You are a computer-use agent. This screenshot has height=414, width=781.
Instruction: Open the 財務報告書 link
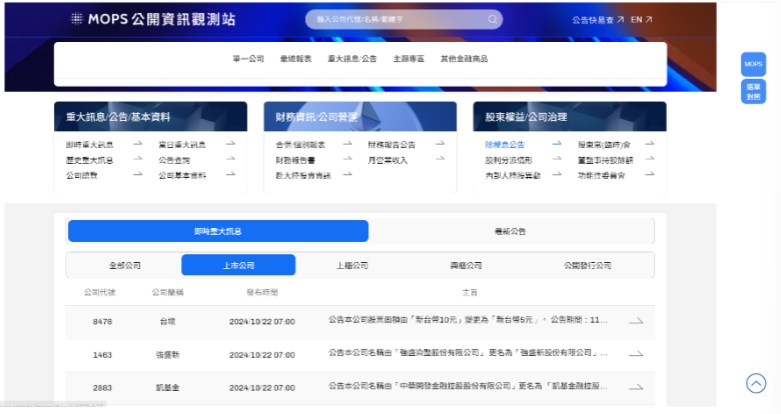point(295,160)
